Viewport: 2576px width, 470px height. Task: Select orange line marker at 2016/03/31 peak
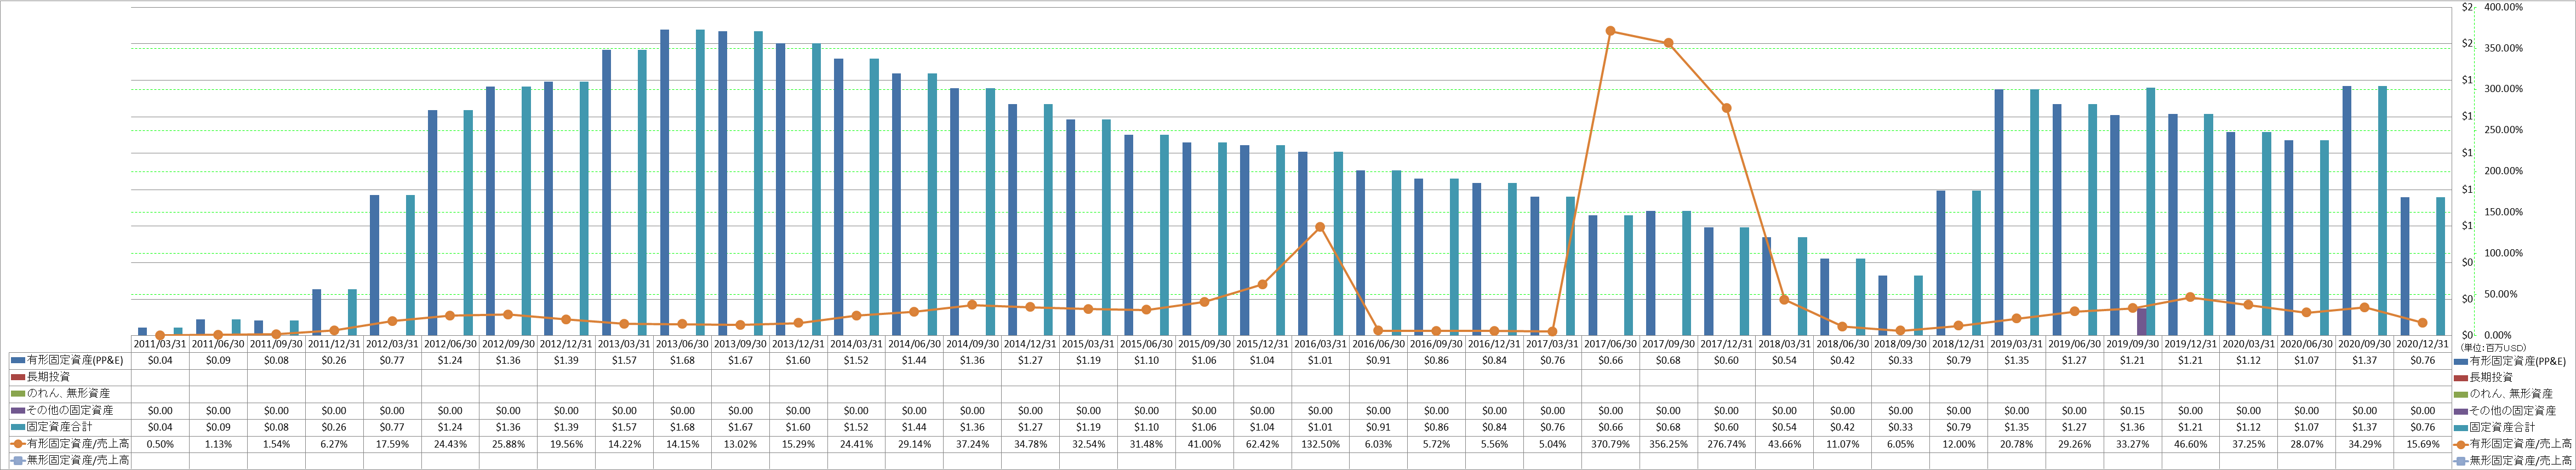coord(1320,227)
